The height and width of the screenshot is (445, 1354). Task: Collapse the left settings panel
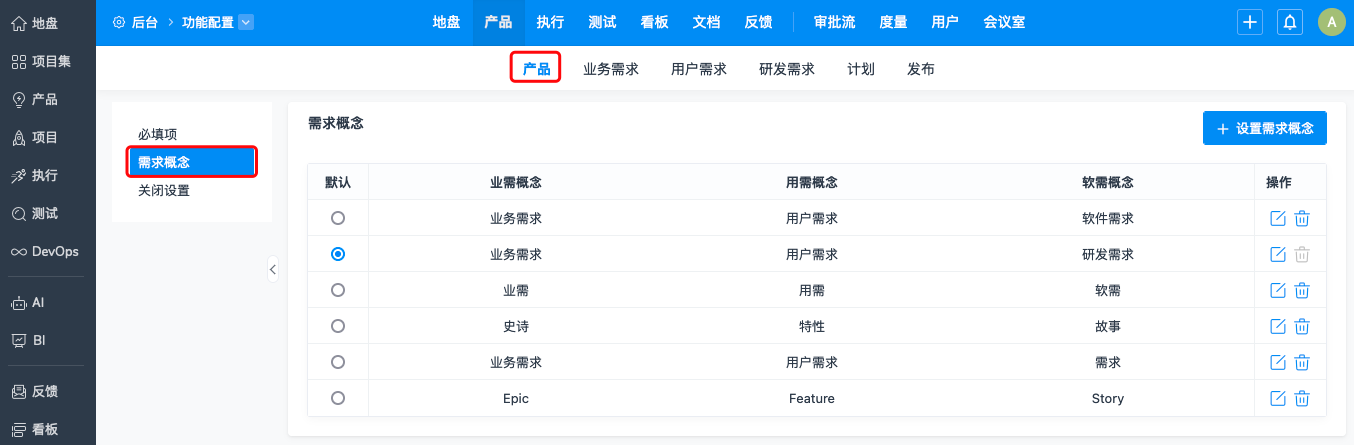(272, 269)
